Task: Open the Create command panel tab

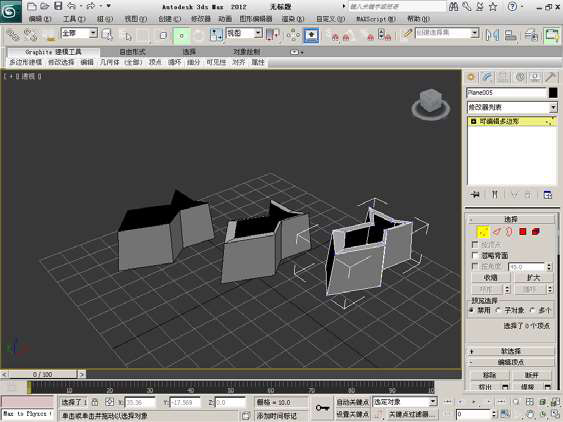Action: [471, 77]
